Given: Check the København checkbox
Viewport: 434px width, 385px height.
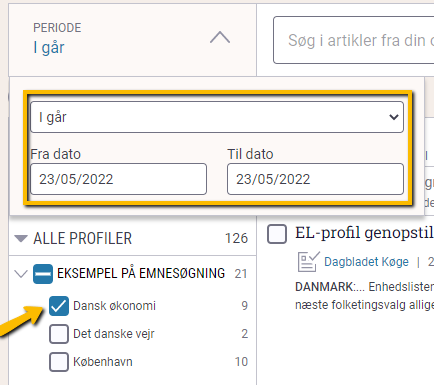Looking at the screenshot, I should point(59,362).
